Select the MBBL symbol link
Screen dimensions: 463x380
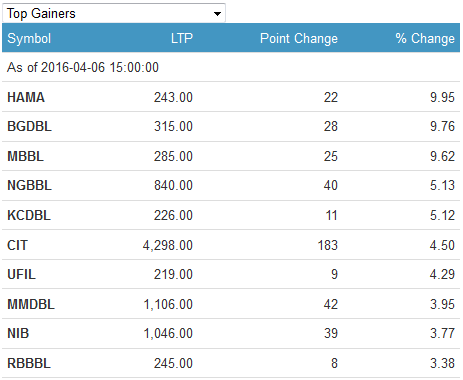(x=25, y=156)
